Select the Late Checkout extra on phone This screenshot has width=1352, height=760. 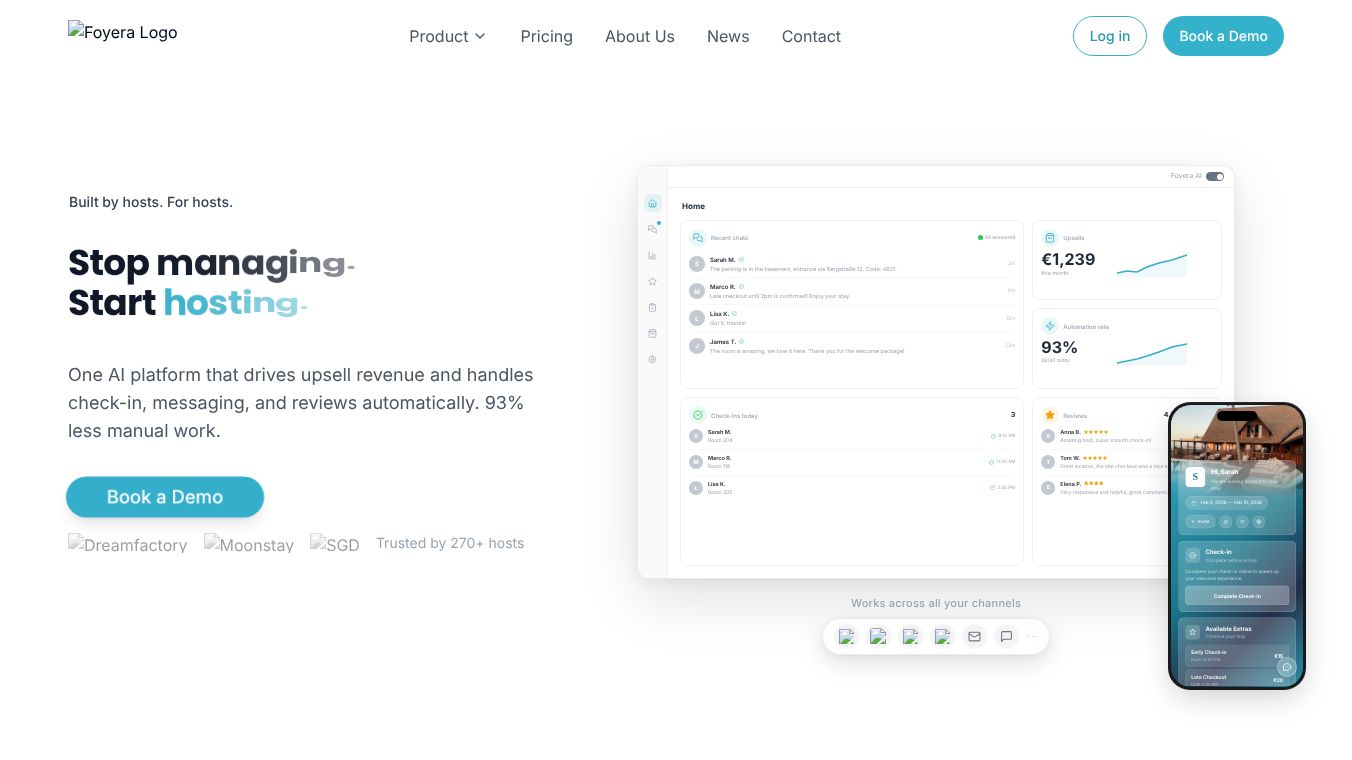[1237, 679]
